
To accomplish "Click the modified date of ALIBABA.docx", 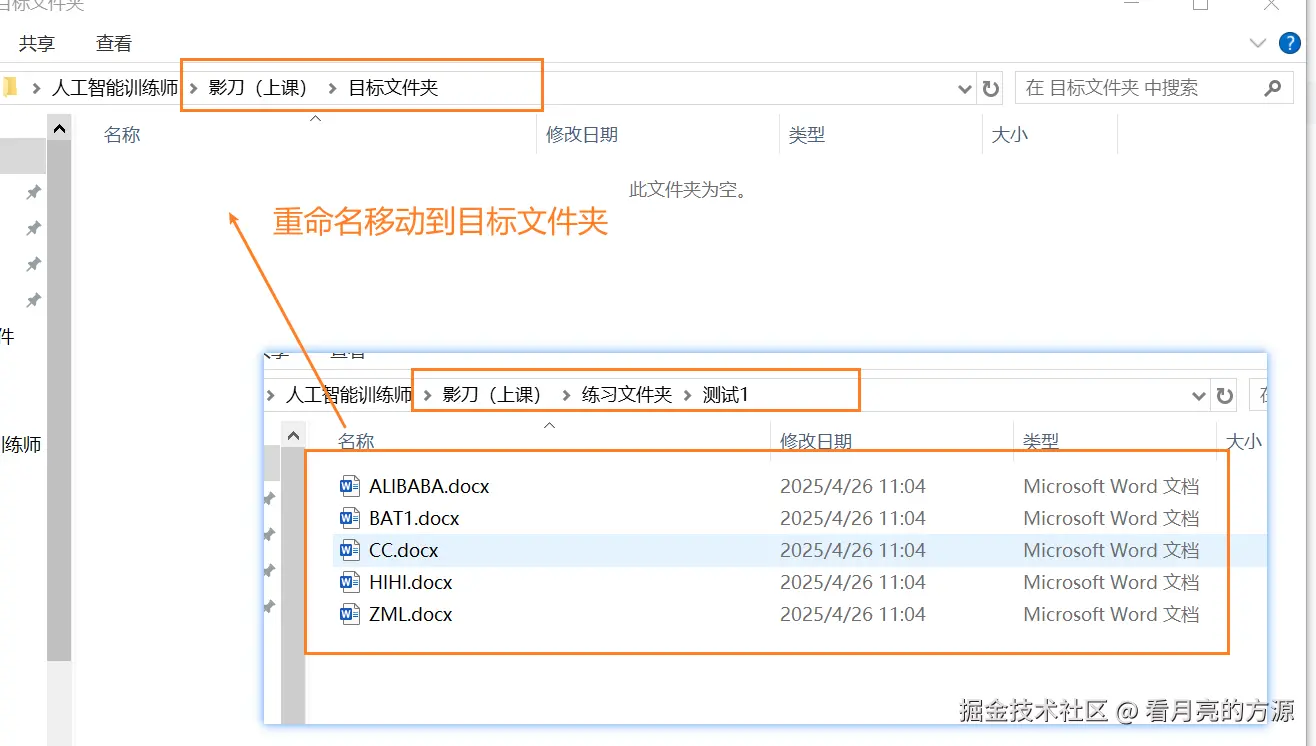I will (853, 486).
